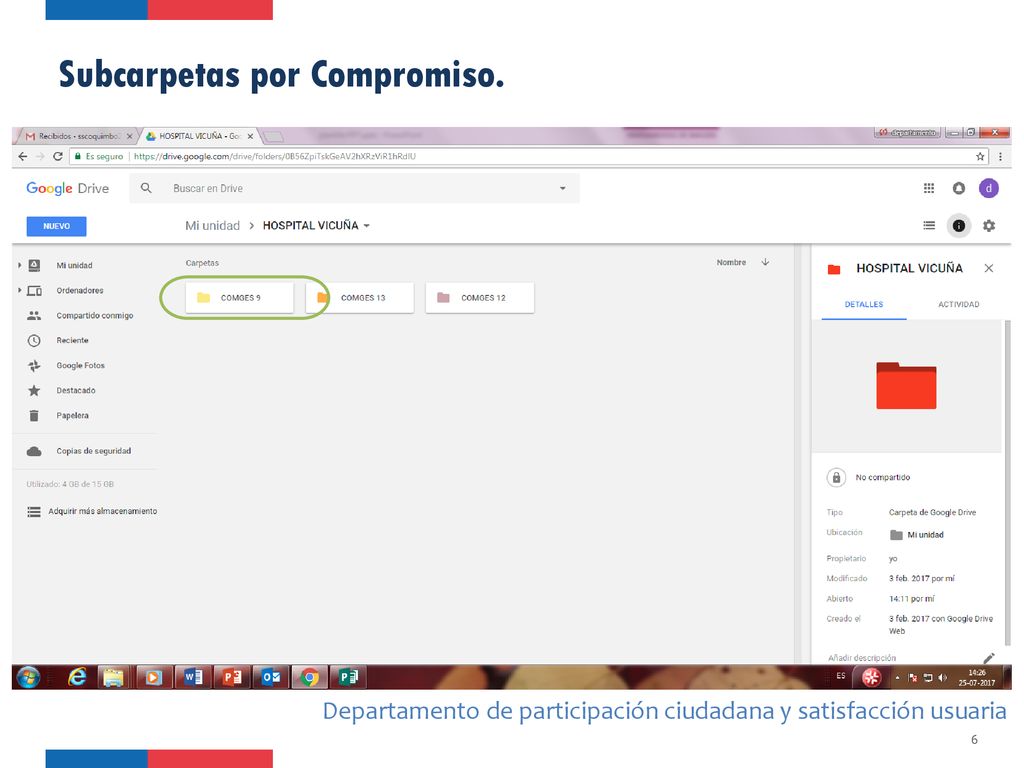Select Ordenadores in the sidebar

[x=79, y=290]
